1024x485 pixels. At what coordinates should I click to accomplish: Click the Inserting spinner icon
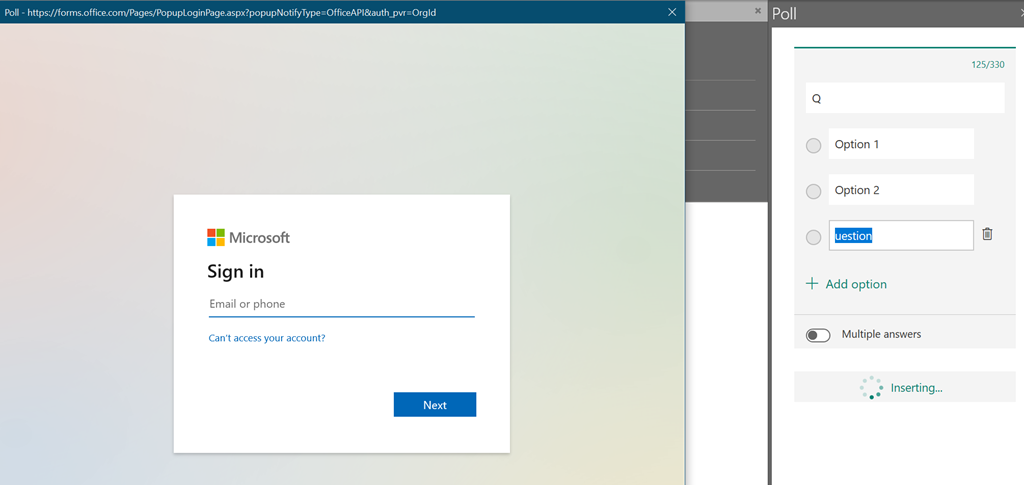871,388
